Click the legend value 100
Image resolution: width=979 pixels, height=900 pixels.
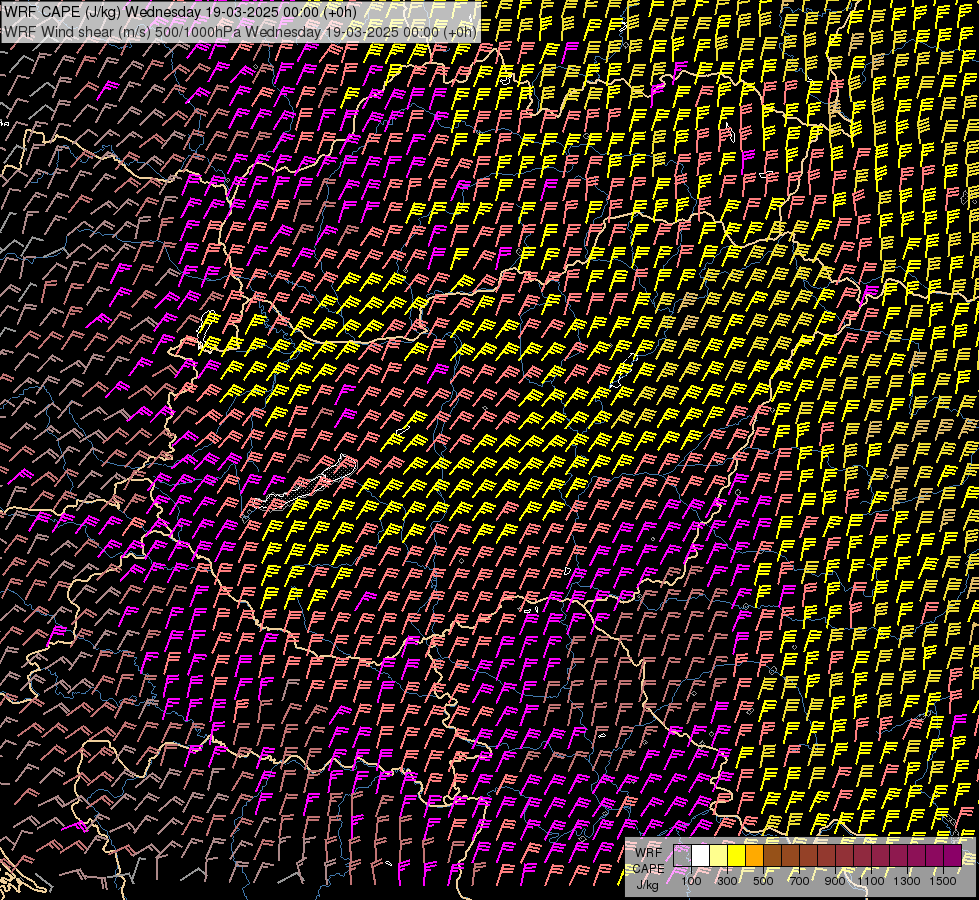pyautogui.click(x=691, y=881)
